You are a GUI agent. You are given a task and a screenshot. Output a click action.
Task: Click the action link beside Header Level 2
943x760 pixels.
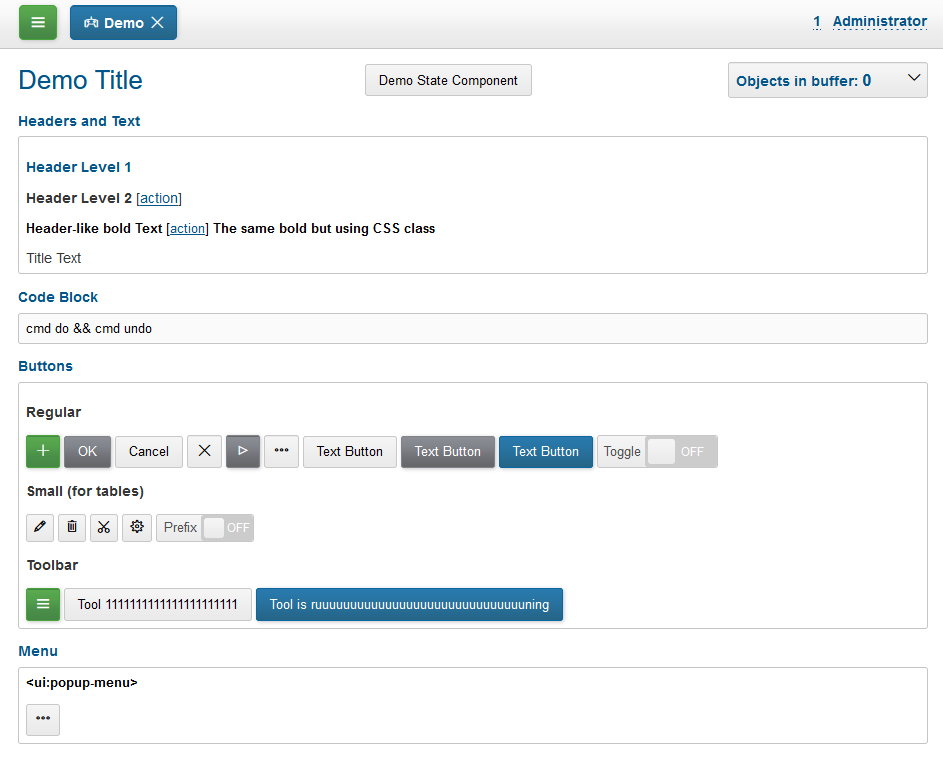159,198
